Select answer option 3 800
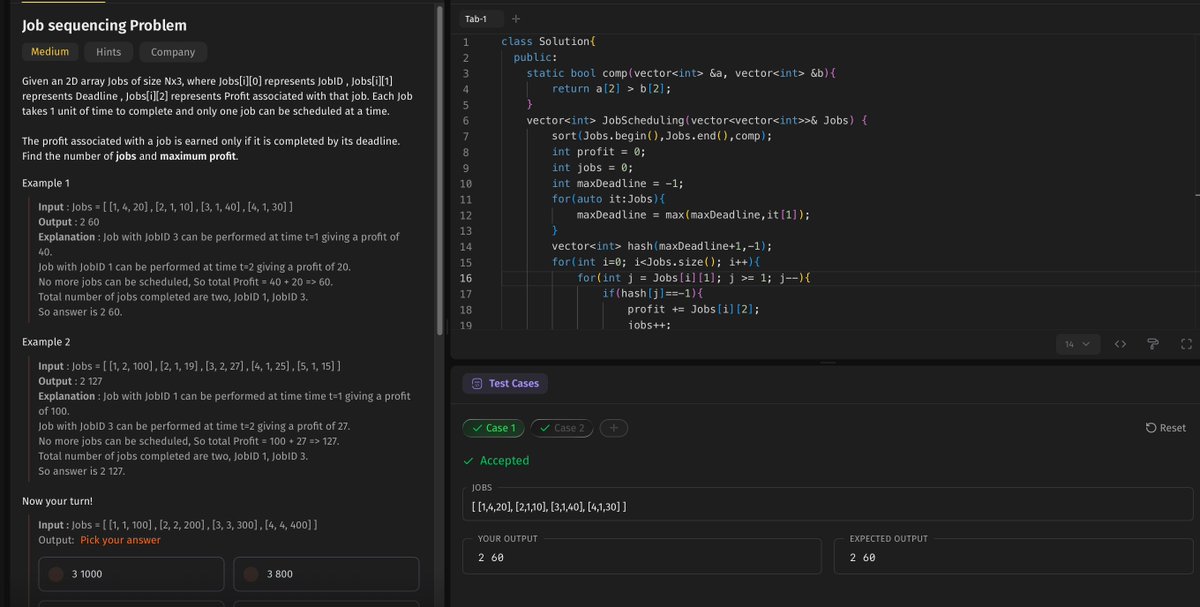 coord(326,574)
